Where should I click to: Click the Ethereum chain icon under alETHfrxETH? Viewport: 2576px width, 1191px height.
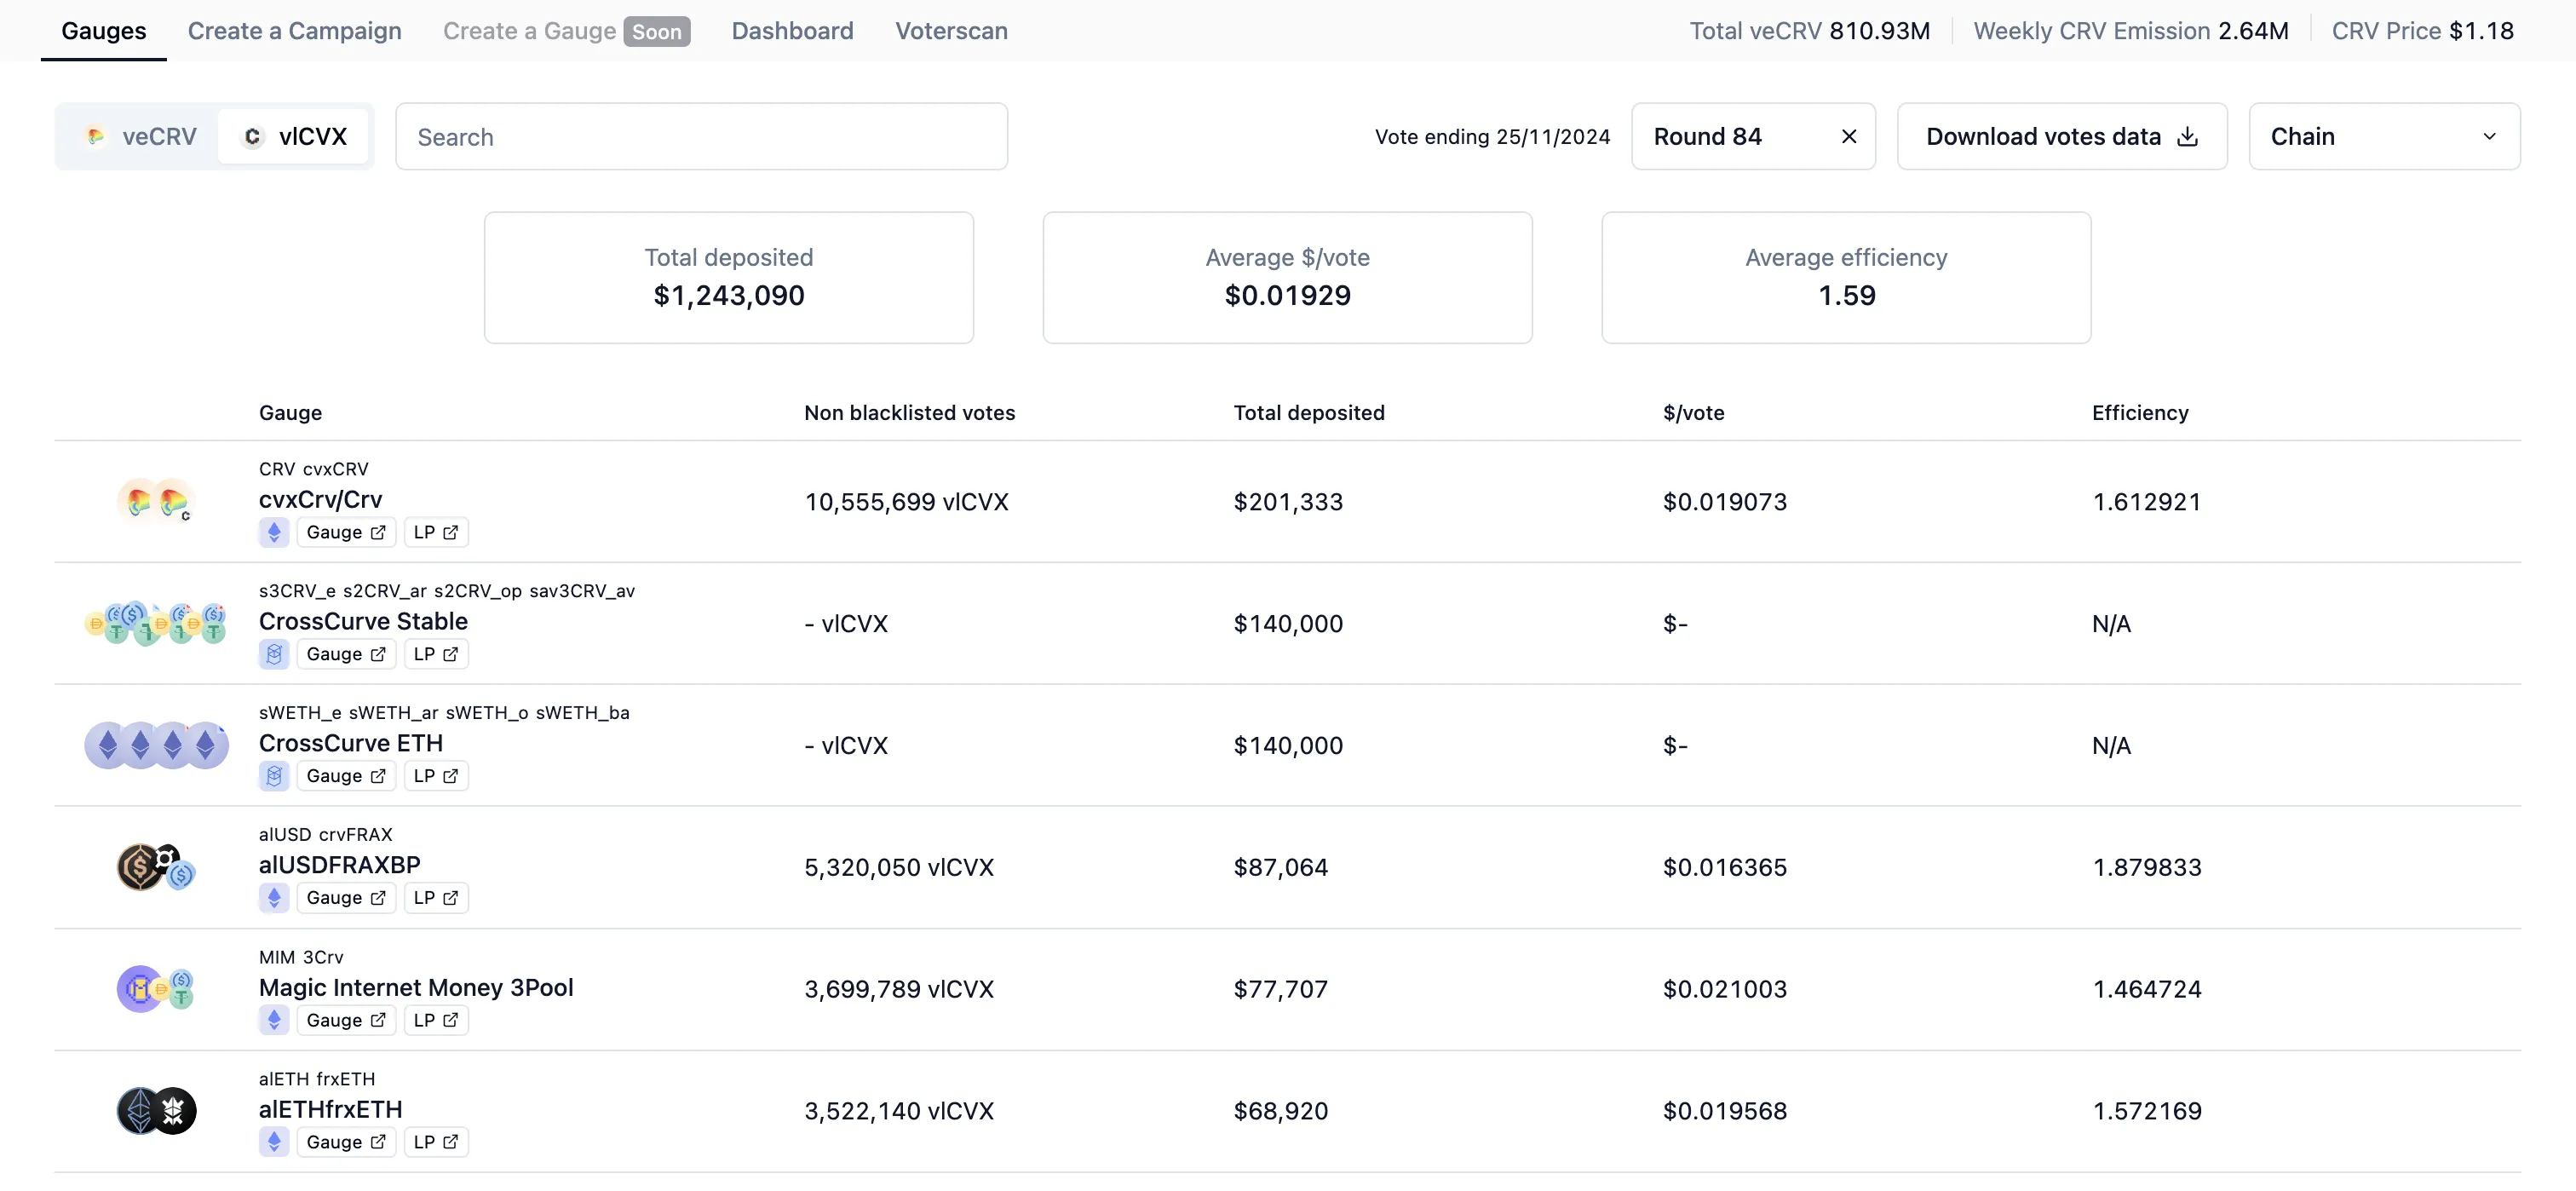pyautogui.click(x=274, y=1142)
